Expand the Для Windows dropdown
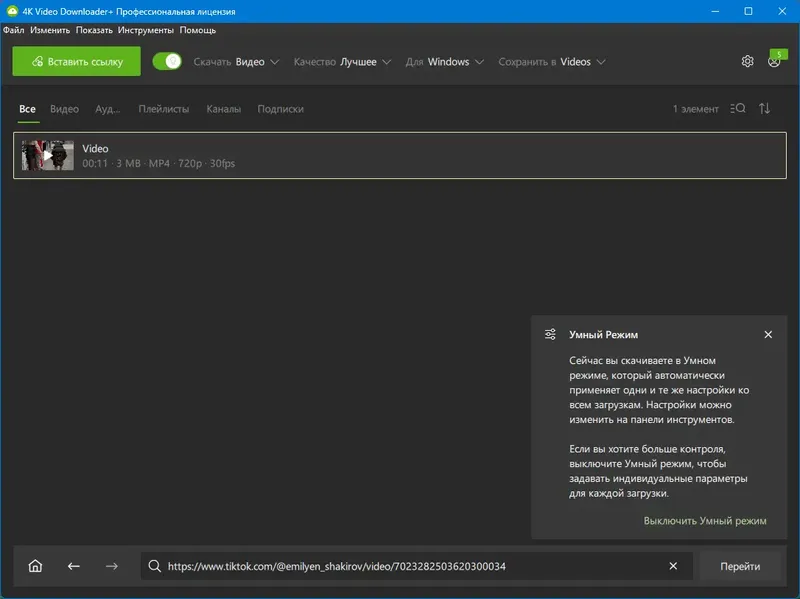 click(x=444, y=62)
